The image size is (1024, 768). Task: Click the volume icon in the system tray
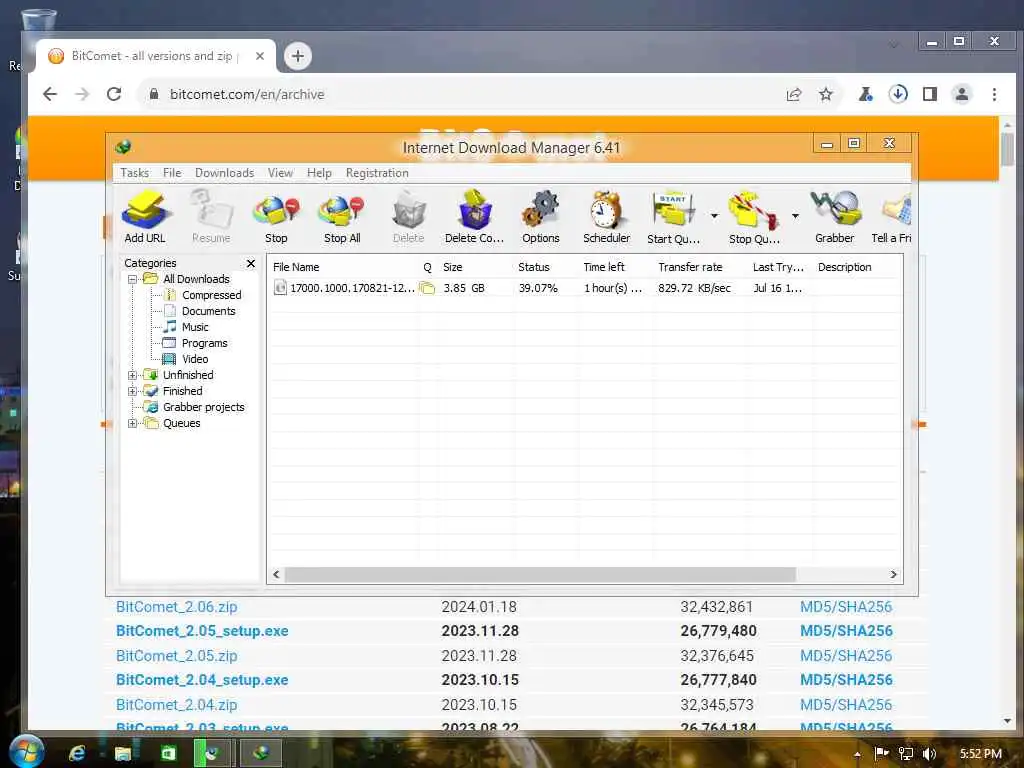click(x=930, y=754)
